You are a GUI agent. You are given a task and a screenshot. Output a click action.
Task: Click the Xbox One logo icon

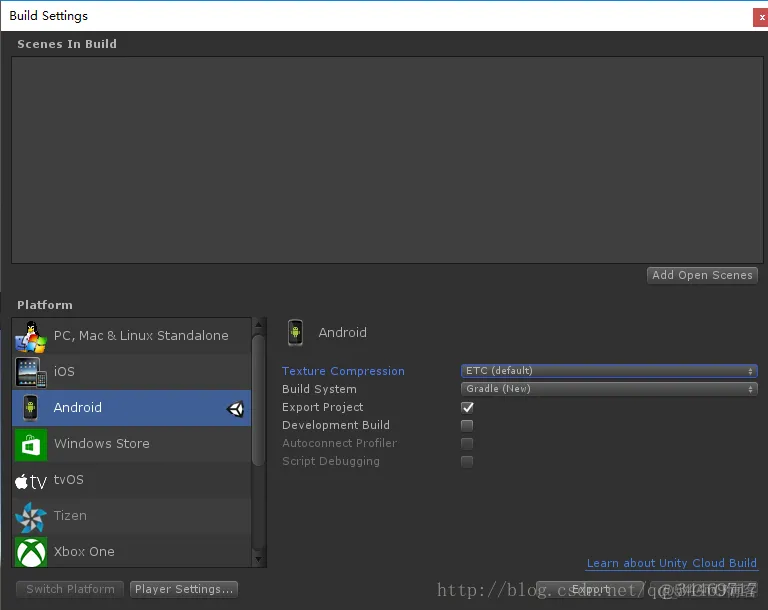pyautogui.click(x=31, y=553)
